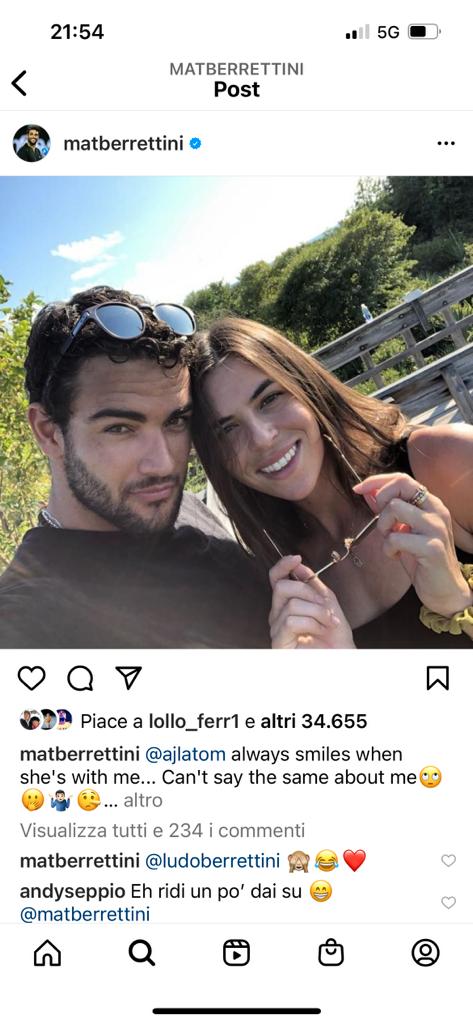Screen dimensions: 473x1024
Task: Open matberrettini profile picture avatar
Action: 31,144
